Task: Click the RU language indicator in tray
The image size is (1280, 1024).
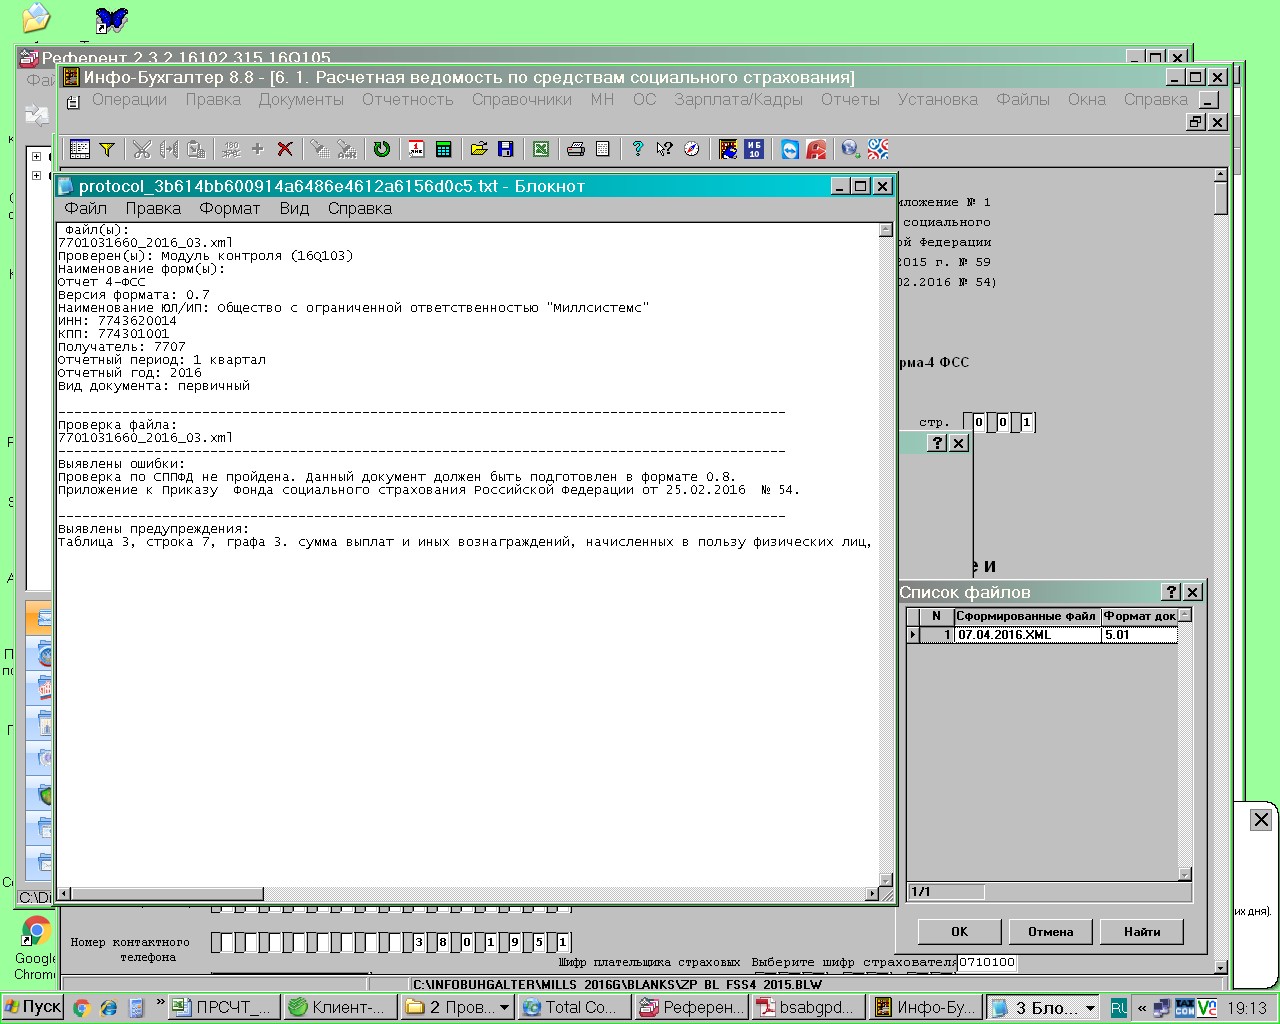Action: 1119,1008
